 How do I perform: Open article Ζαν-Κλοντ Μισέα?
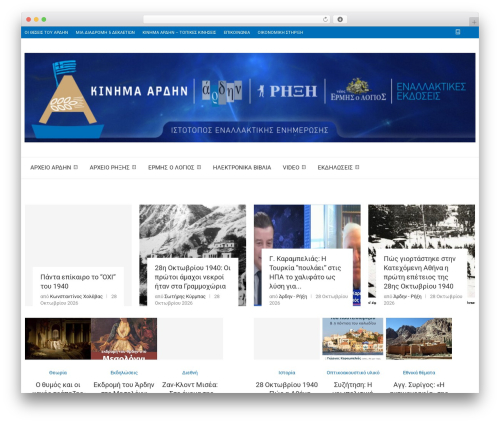pos(190,388)
